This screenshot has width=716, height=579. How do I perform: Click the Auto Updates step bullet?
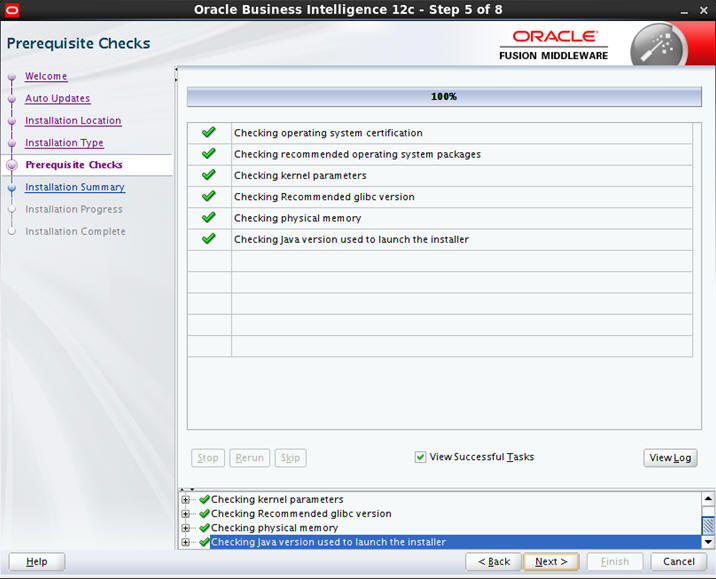(12, 99)
